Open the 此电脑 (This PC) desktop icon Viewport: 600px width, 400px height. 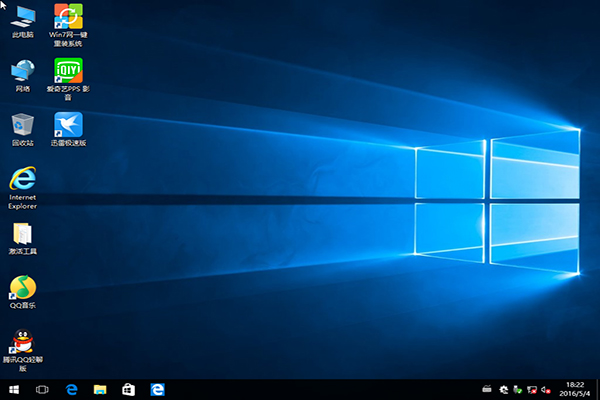pyautogui.click(x=22, y=17)
